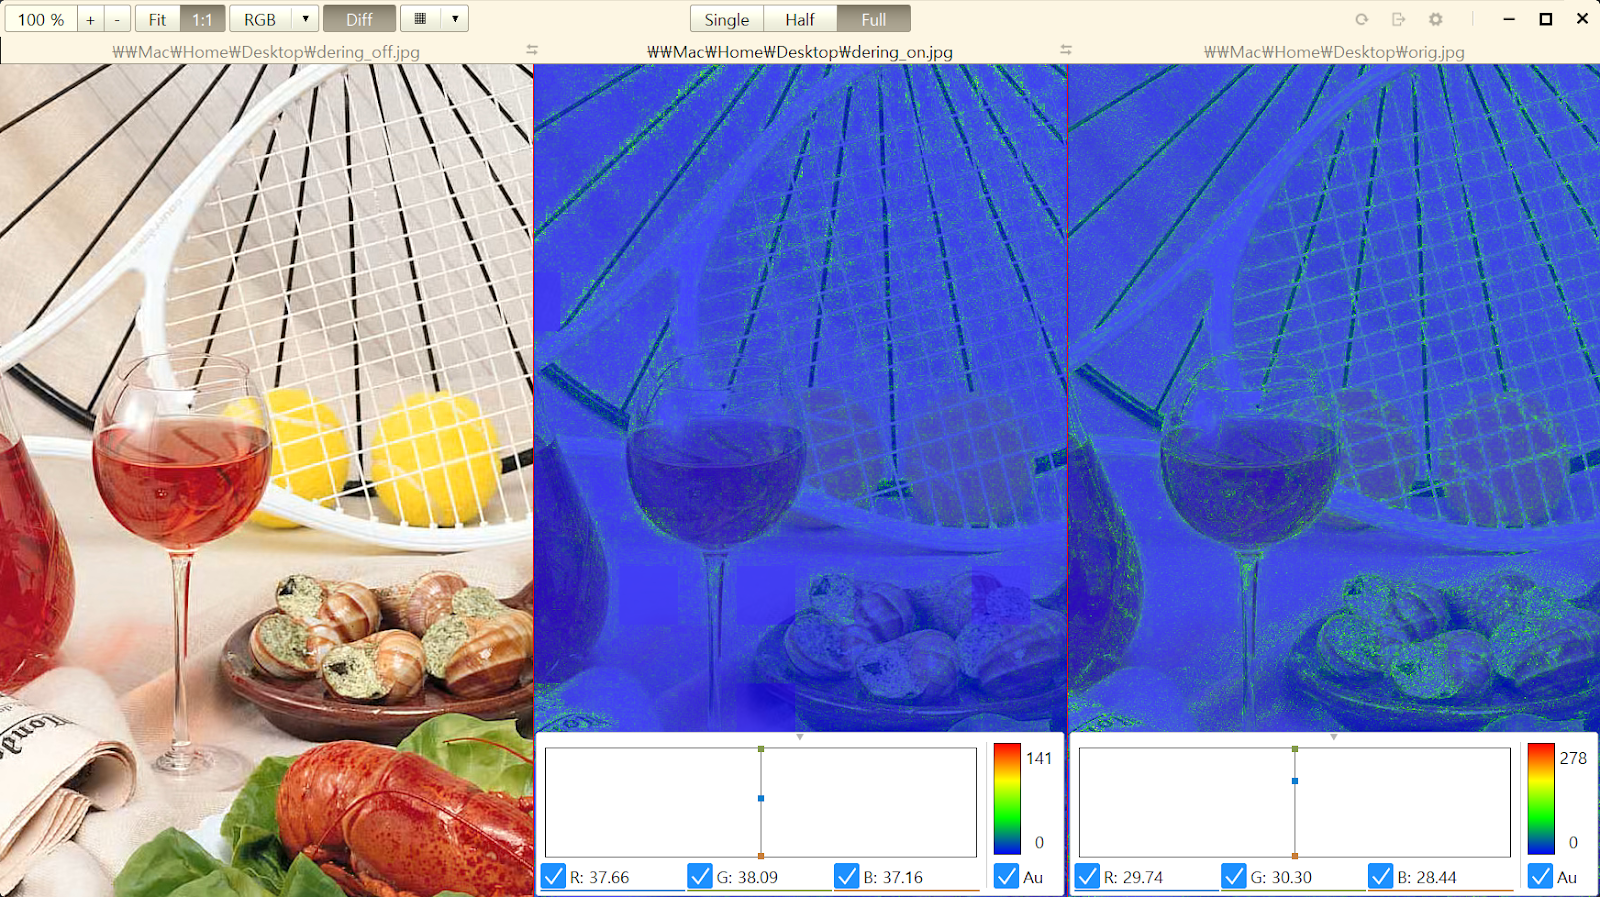Click swap icon between dering_off and dering_on
1600x897 pixels.
[532, 50]
